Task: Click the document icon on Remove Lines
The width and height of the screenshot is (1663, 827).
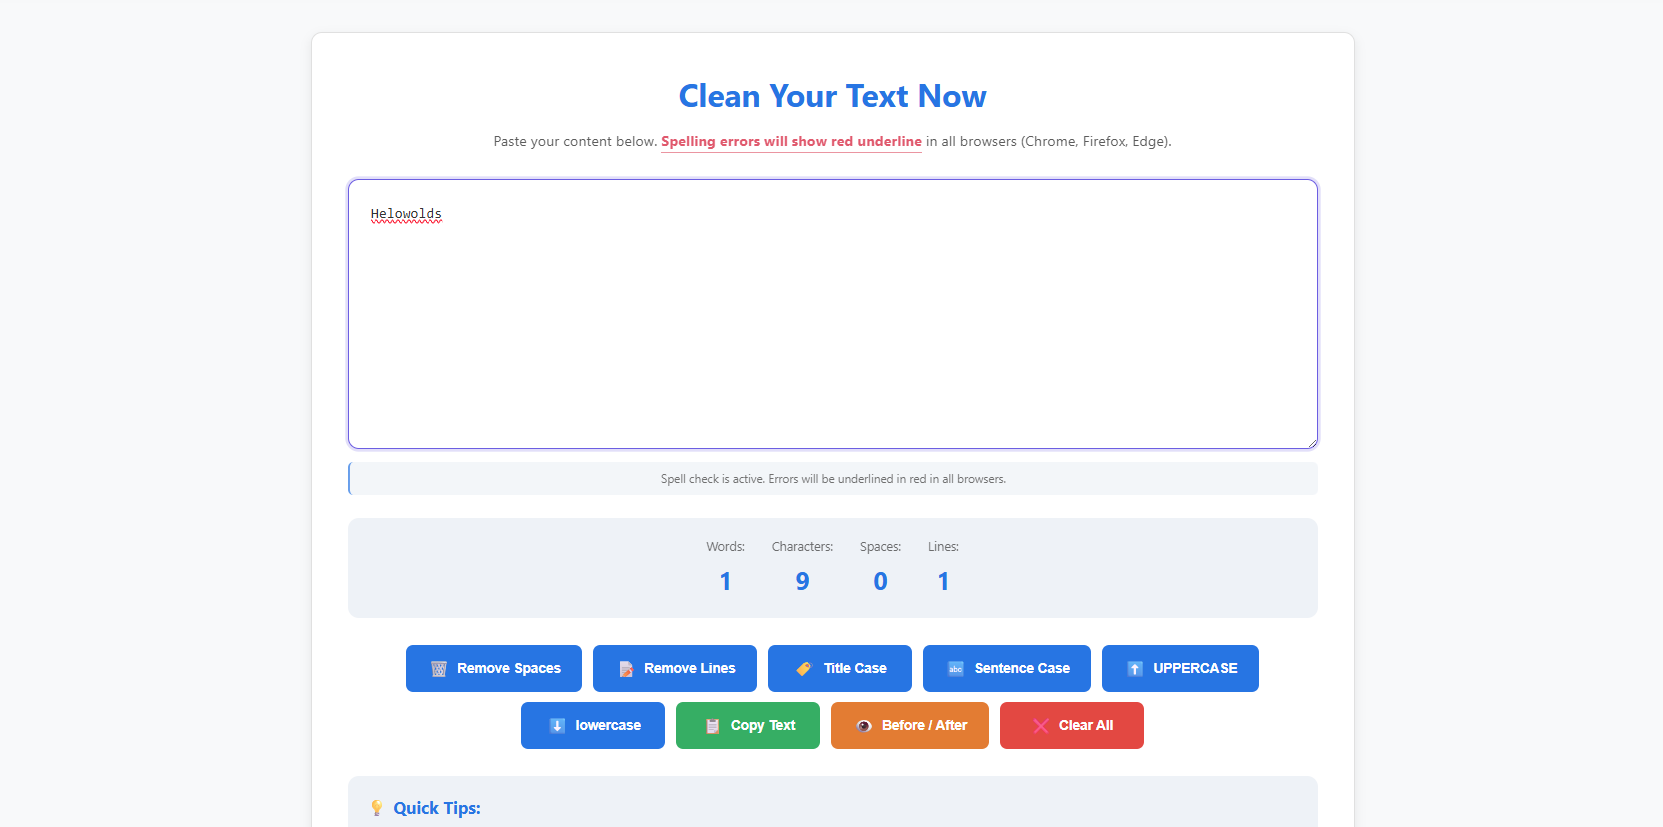Action: (x=626, y=669)
